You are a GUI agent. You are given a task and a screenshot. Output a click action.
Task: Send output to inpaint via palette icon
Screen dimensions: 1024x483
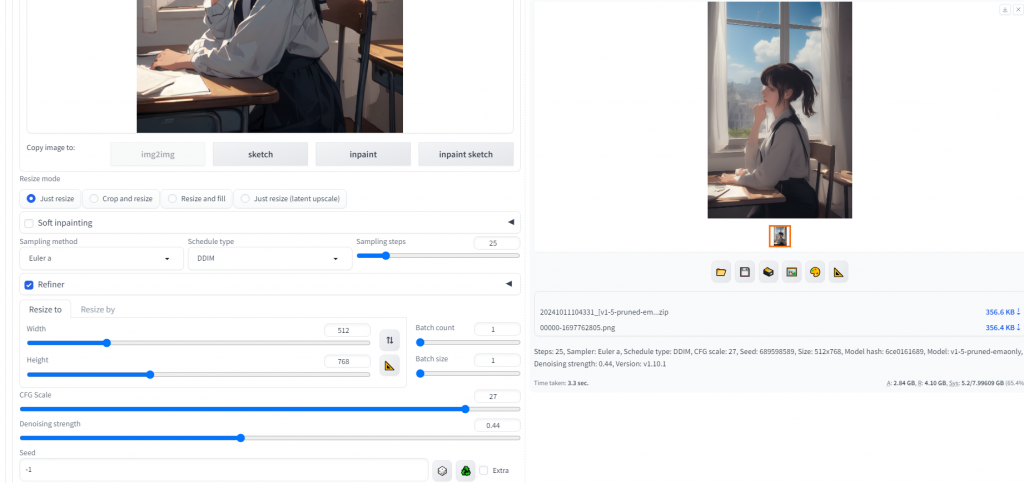(815, 272)
